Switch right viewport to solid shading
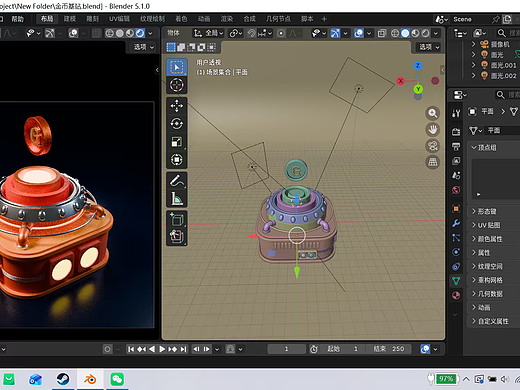 point(405,33)
